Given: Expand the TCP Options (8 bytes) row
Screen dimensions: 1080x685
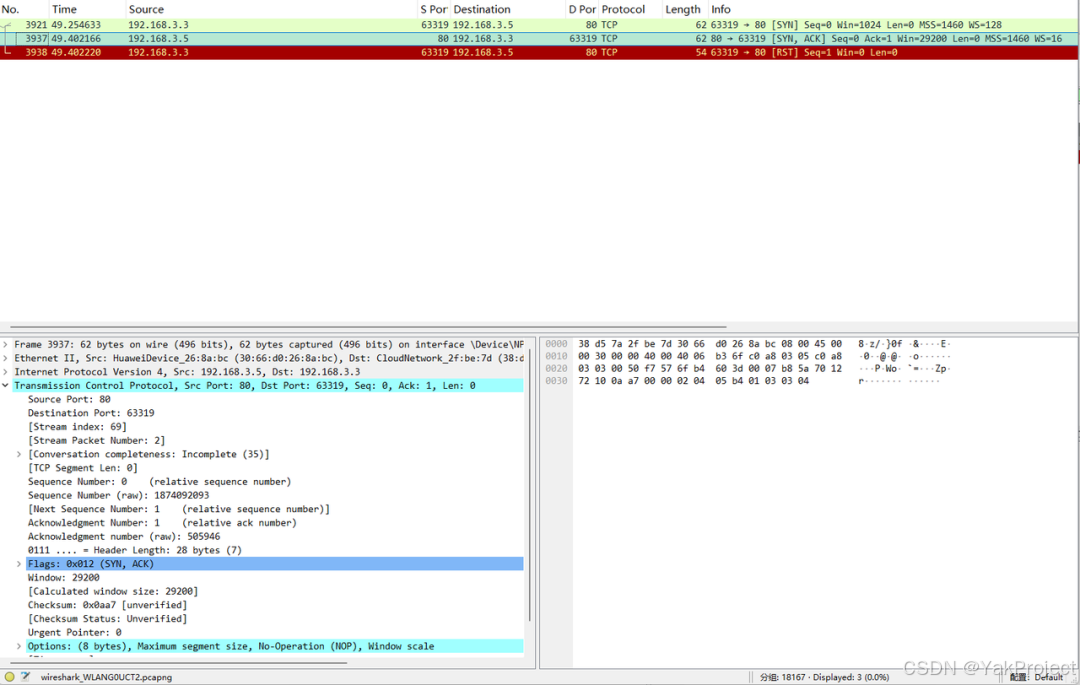Looking at the screenshot, I should (19, 646).
